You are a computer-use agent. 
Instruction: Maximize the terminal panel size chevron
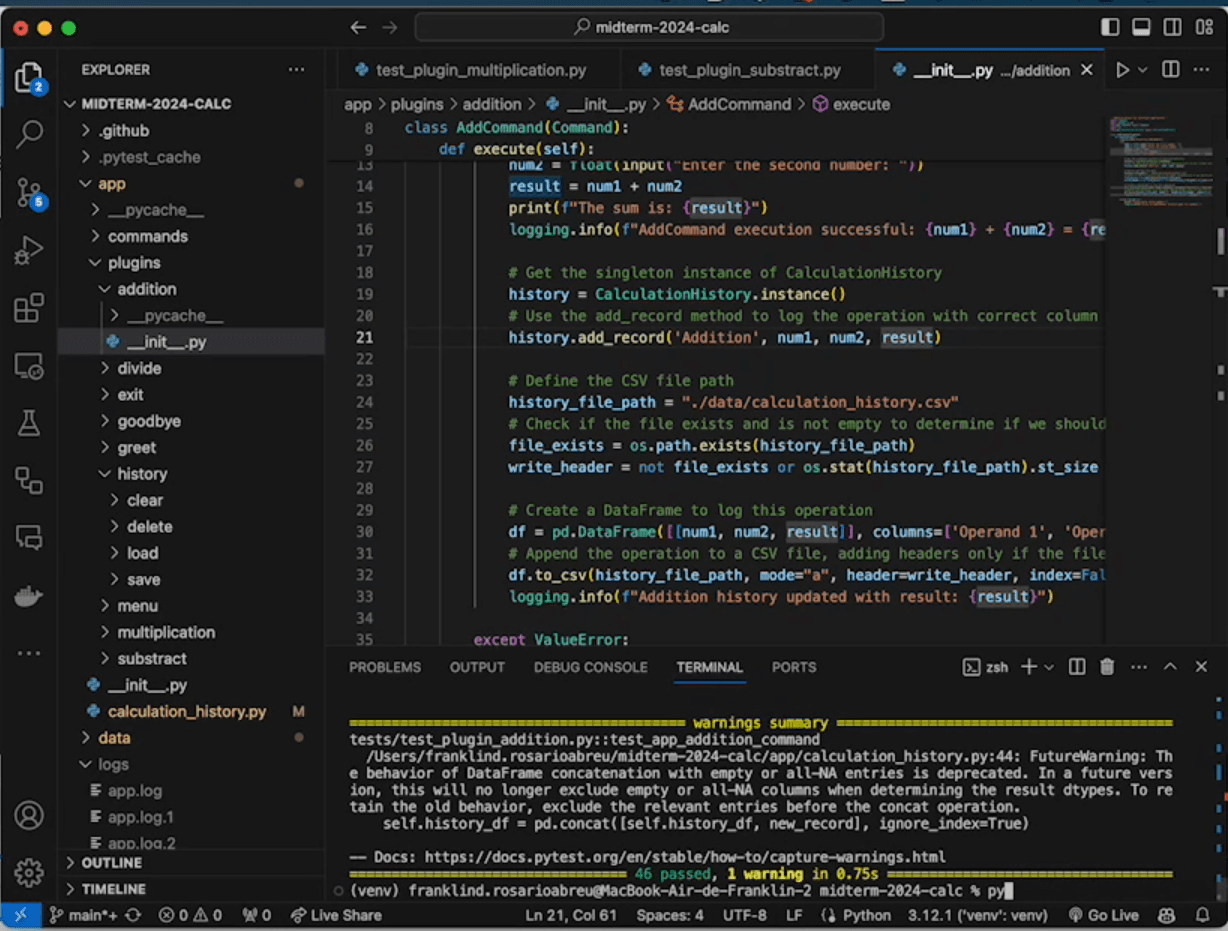(1171, 667)
